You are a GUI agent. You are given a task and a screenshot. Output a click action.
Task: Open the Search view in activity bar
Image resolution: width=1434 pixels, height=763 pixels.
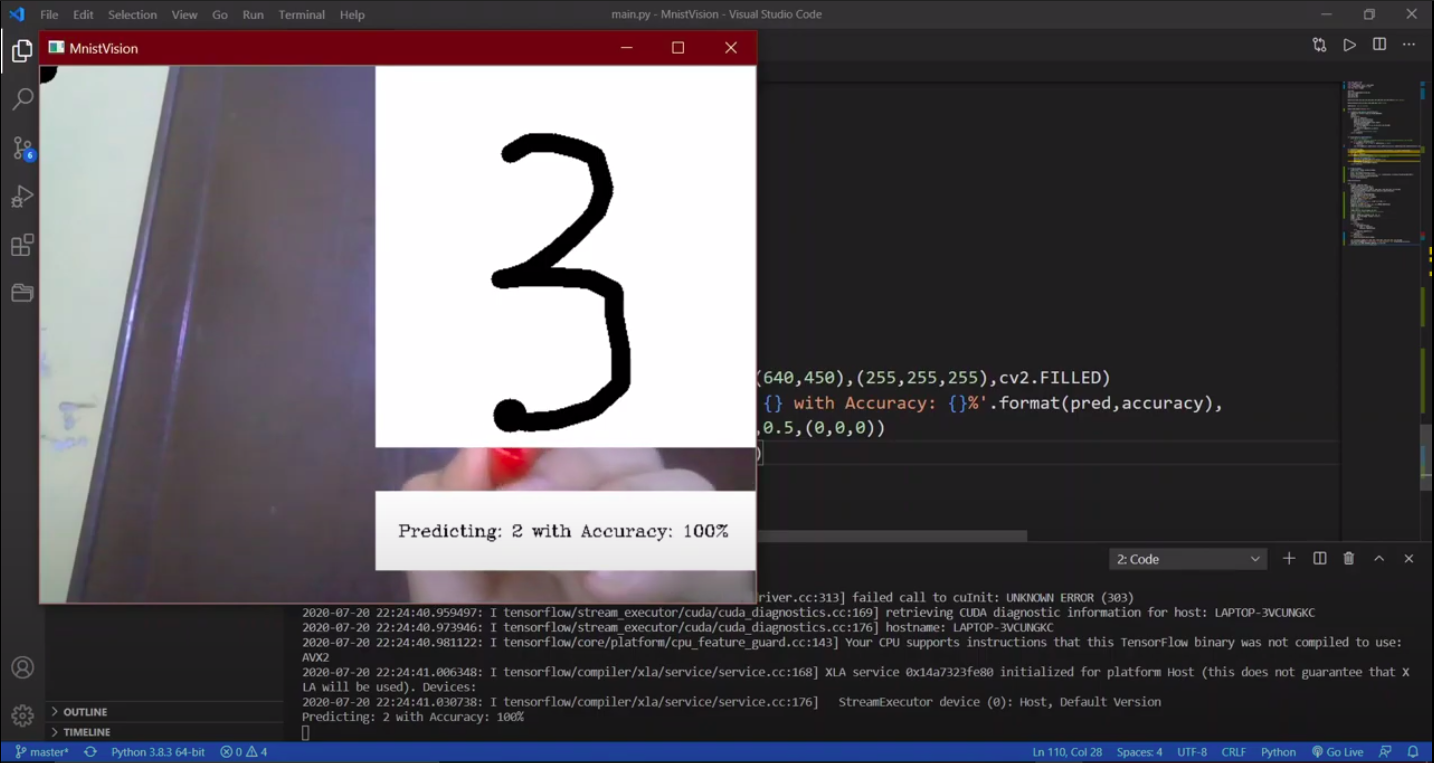pos(22,99)
